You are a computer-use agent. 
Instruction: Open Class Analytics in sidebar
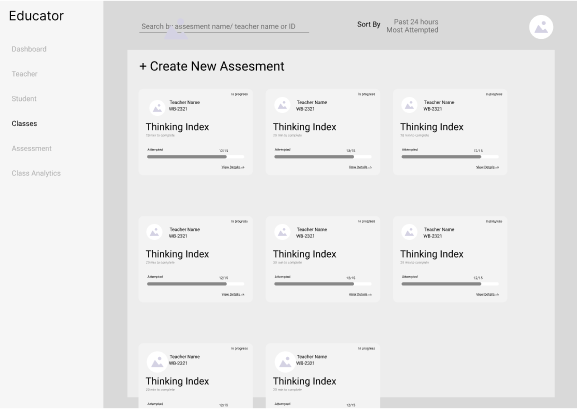pos(36,173)
